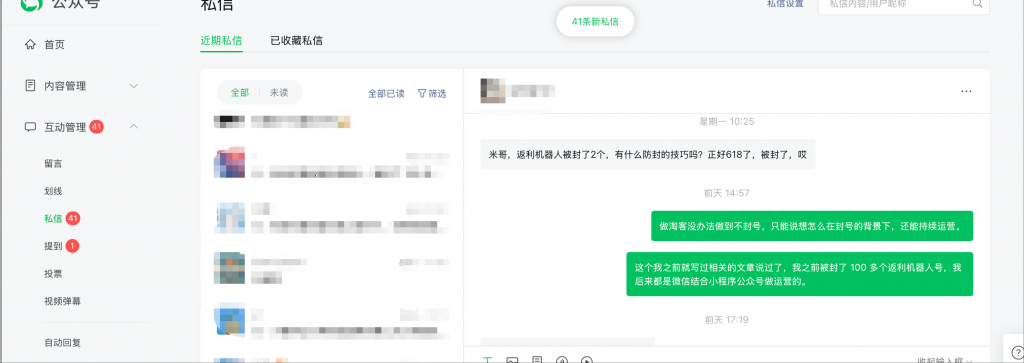Viewport: 1024px width, 363px height.
Task: Click the video message toolbar icon
Action: tap(586, 360)
